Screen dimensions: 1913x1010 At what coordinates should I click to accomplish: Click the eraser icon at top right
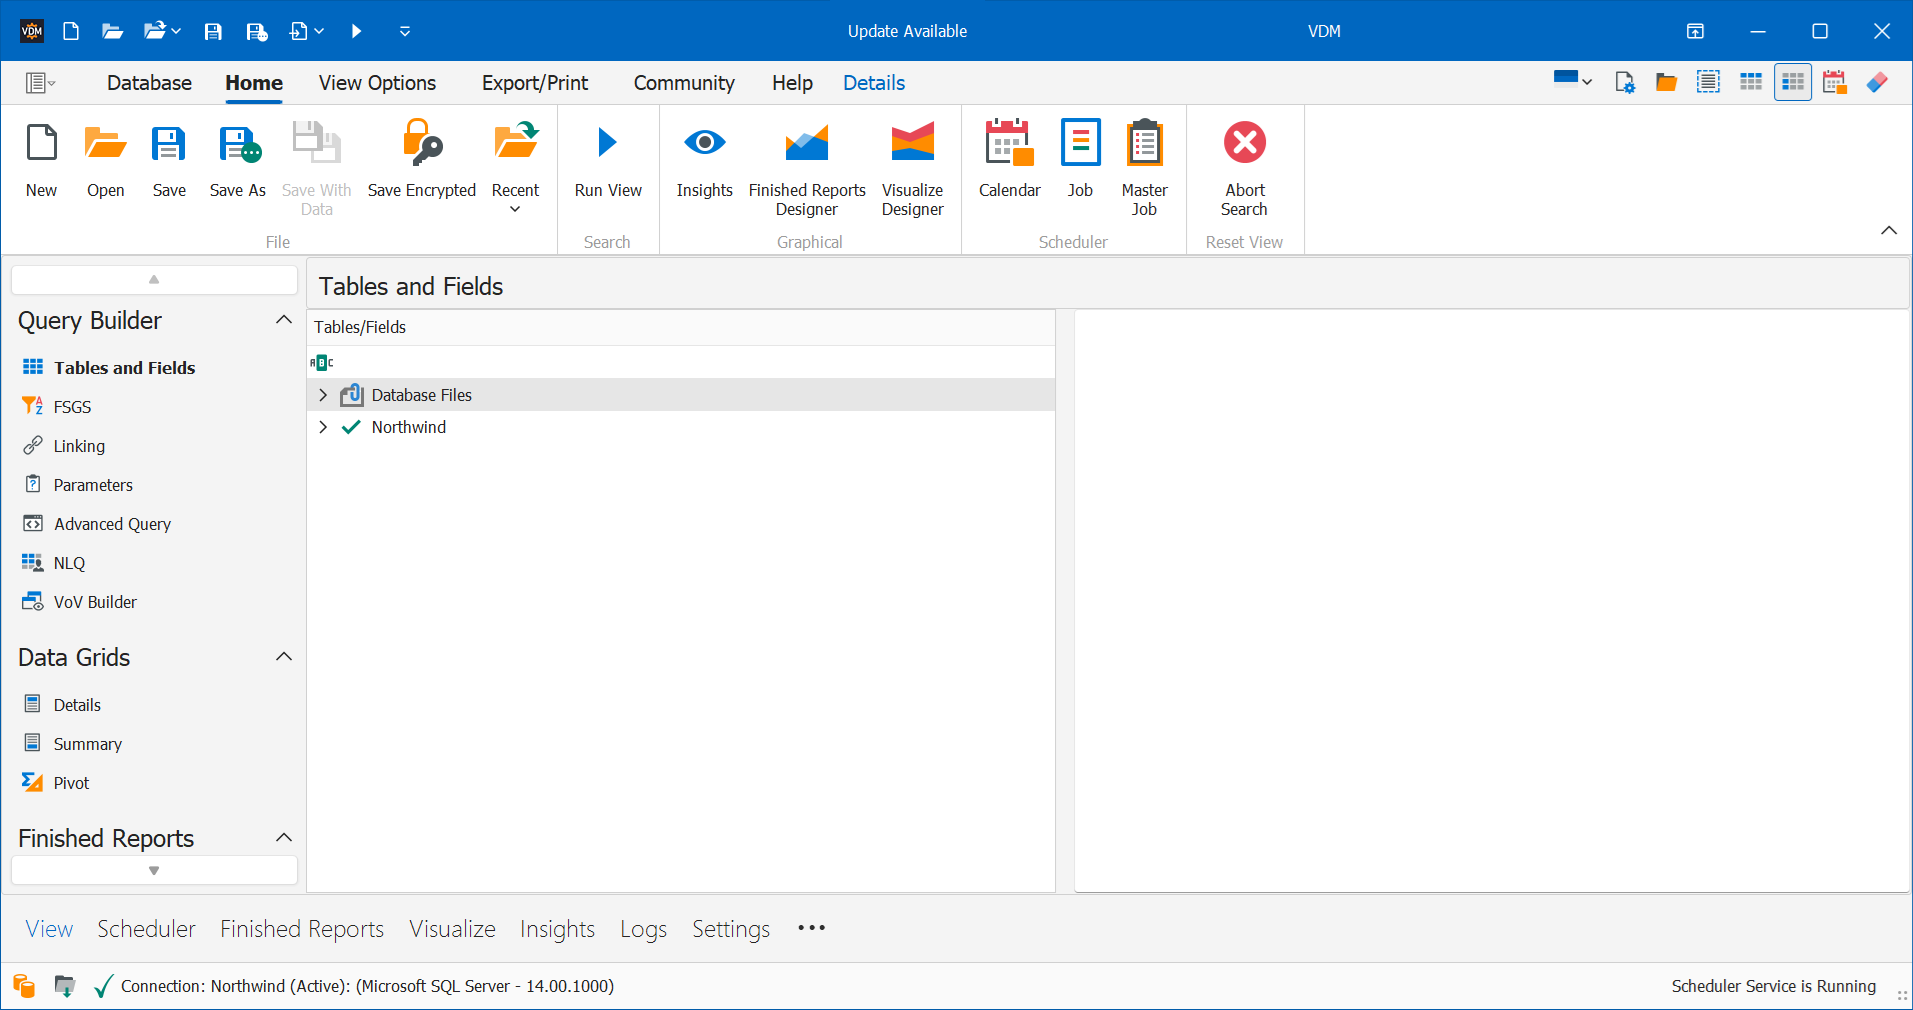pos(1878,82)
